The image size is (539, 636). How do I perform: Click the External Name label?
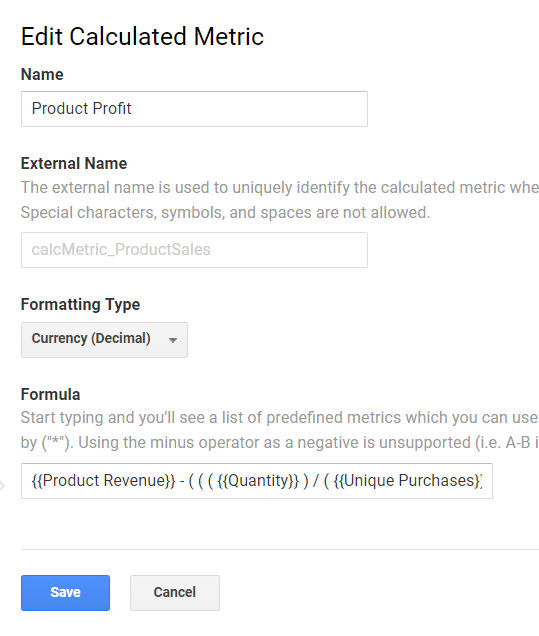[x=74, y=163]
